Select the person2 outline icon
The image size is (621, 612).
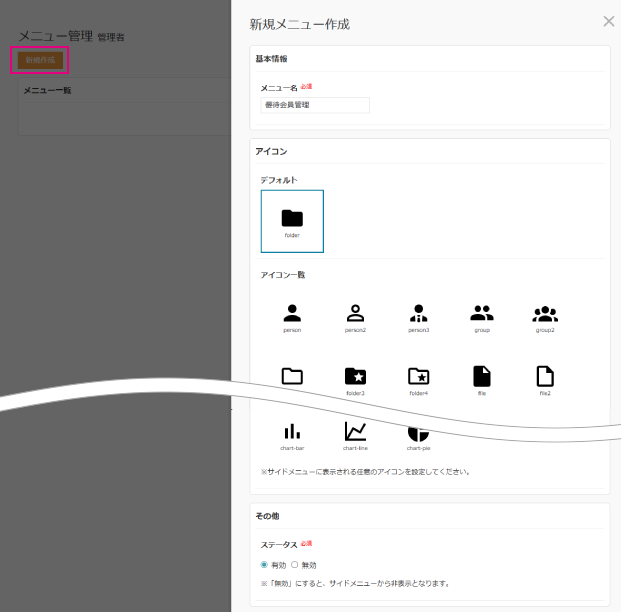click(355, 313)
